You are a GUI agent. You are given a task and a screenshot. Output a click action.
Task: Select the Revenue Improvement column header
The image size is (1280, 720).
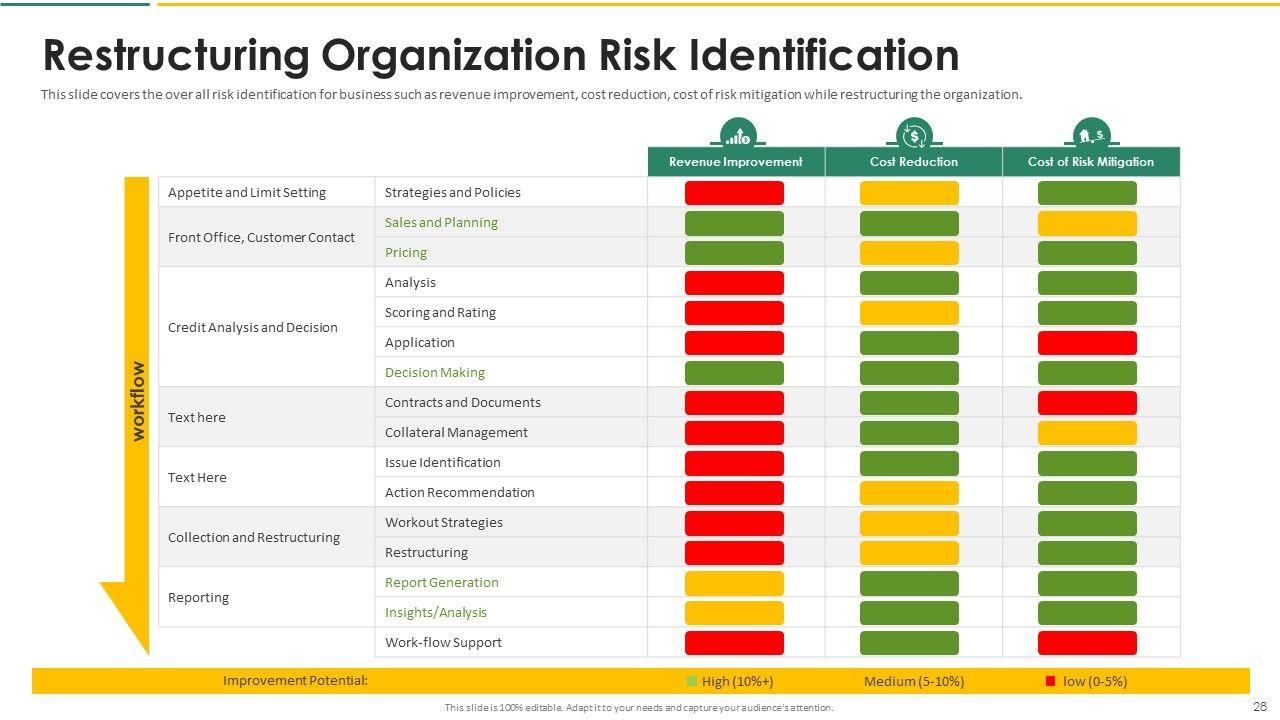click(x=736, y=162)
